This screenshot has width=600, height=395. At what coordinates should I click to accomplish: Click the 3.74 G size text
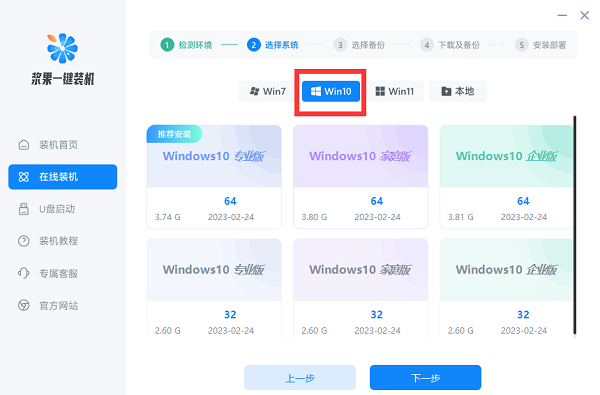tap(168, 217)
